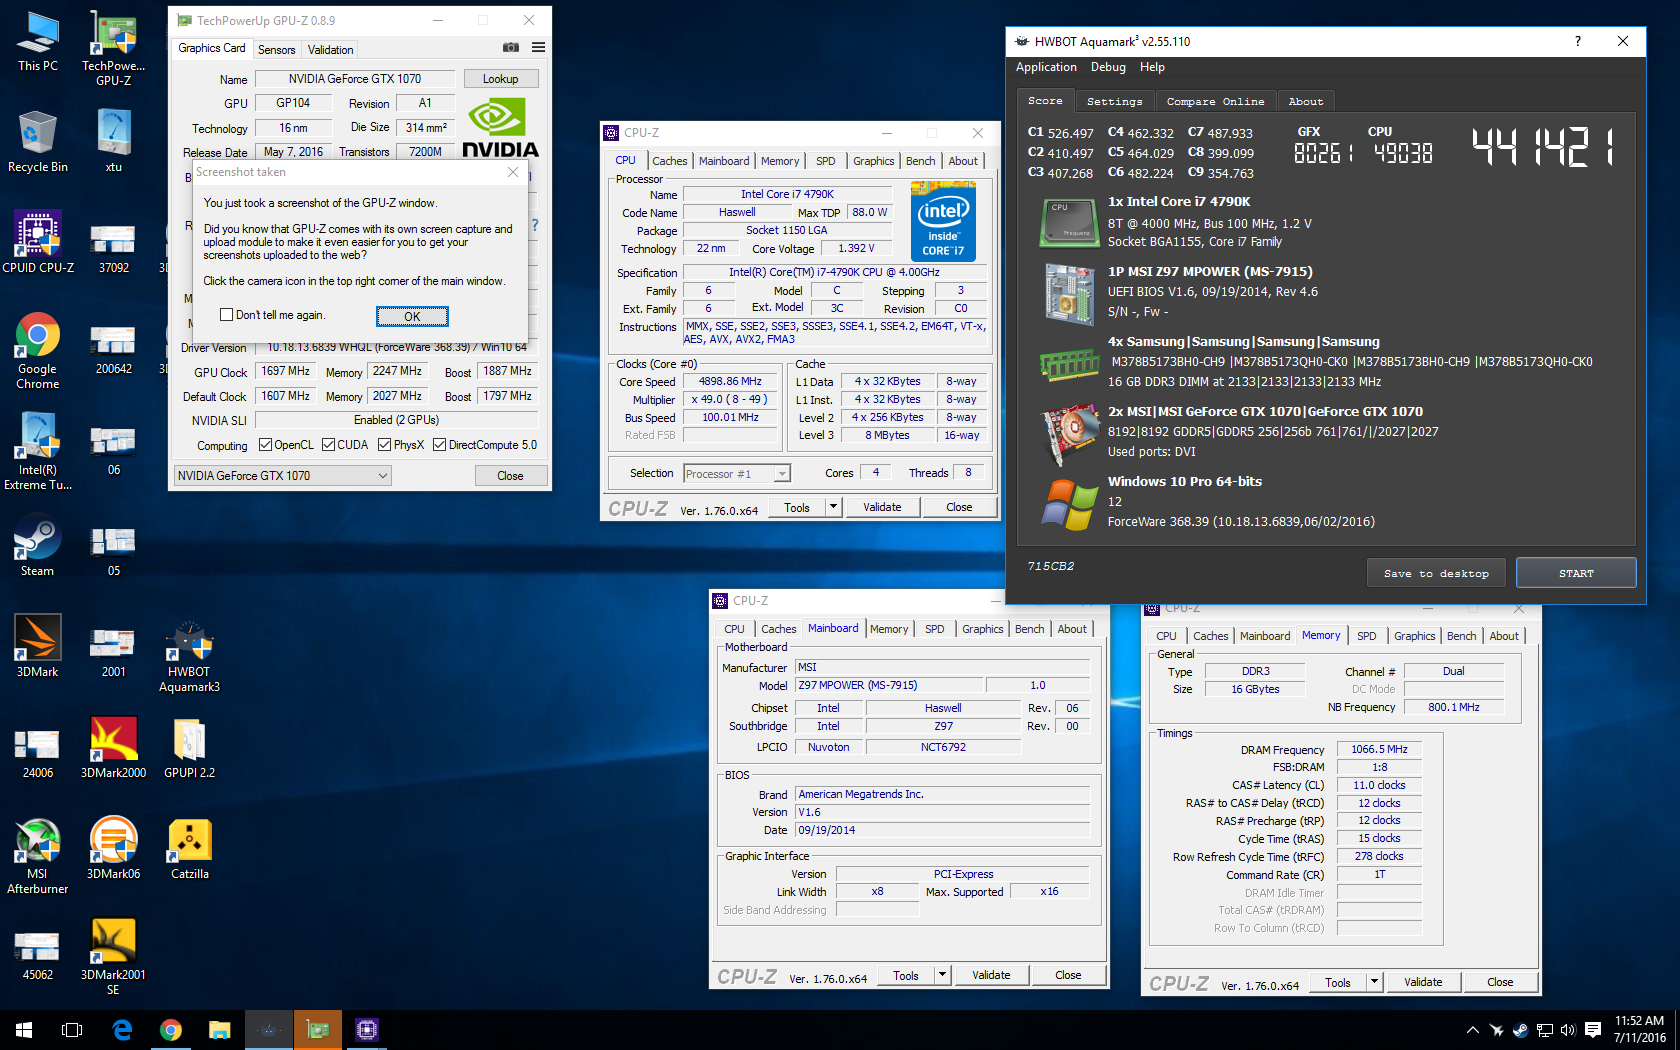1680x1050 pixels.
Task: Click the Aquamark help question mark button
Action: click(1578, 41)
